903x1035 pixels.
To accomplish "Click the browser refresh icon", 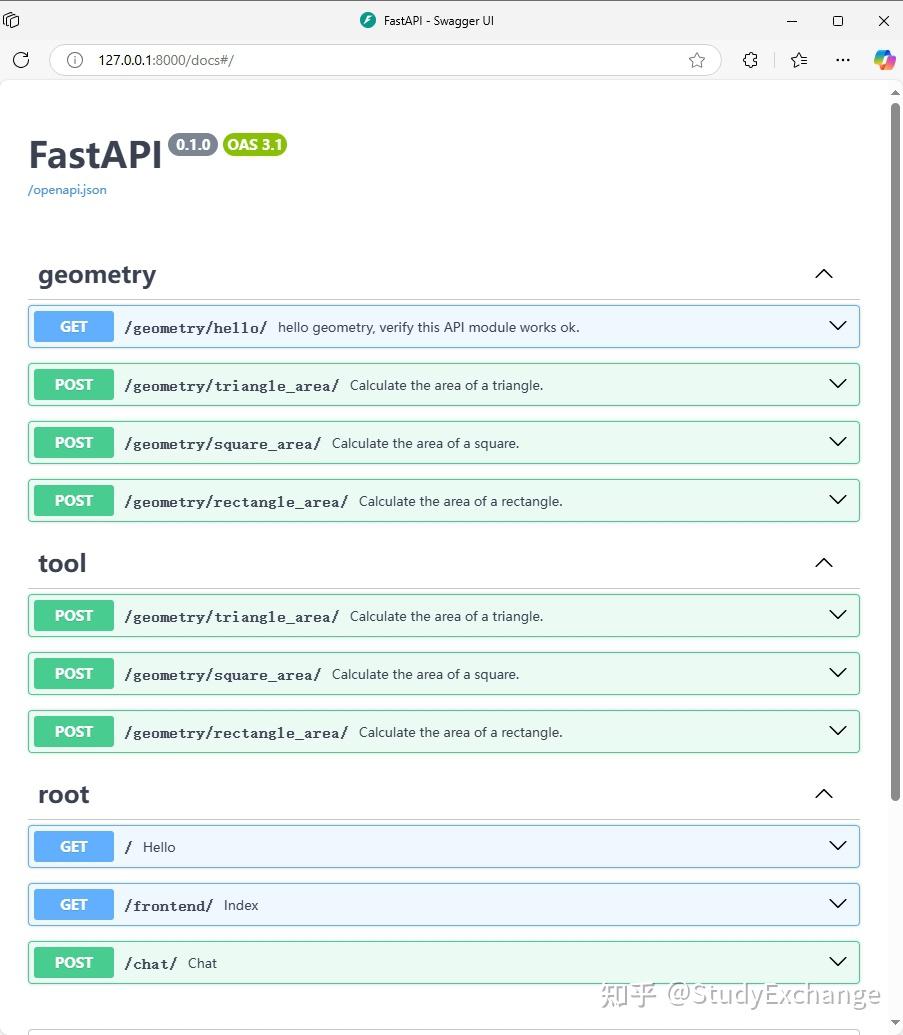I will tap(21, 60).
